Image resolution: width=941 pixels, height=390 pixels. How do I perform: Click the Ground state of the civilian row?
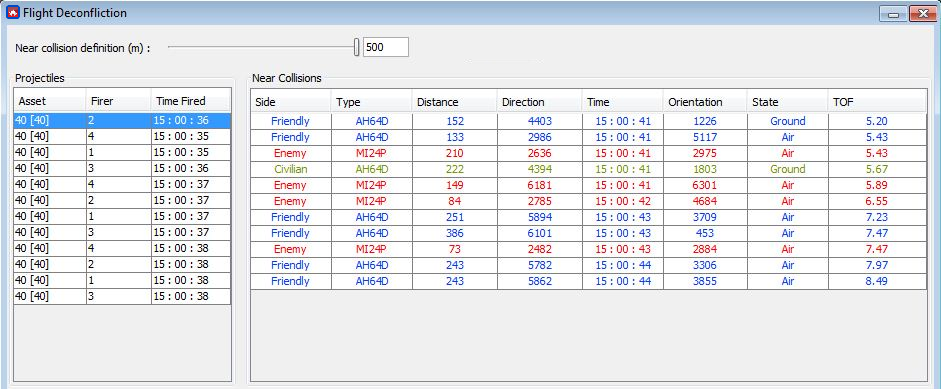[788, 169]
